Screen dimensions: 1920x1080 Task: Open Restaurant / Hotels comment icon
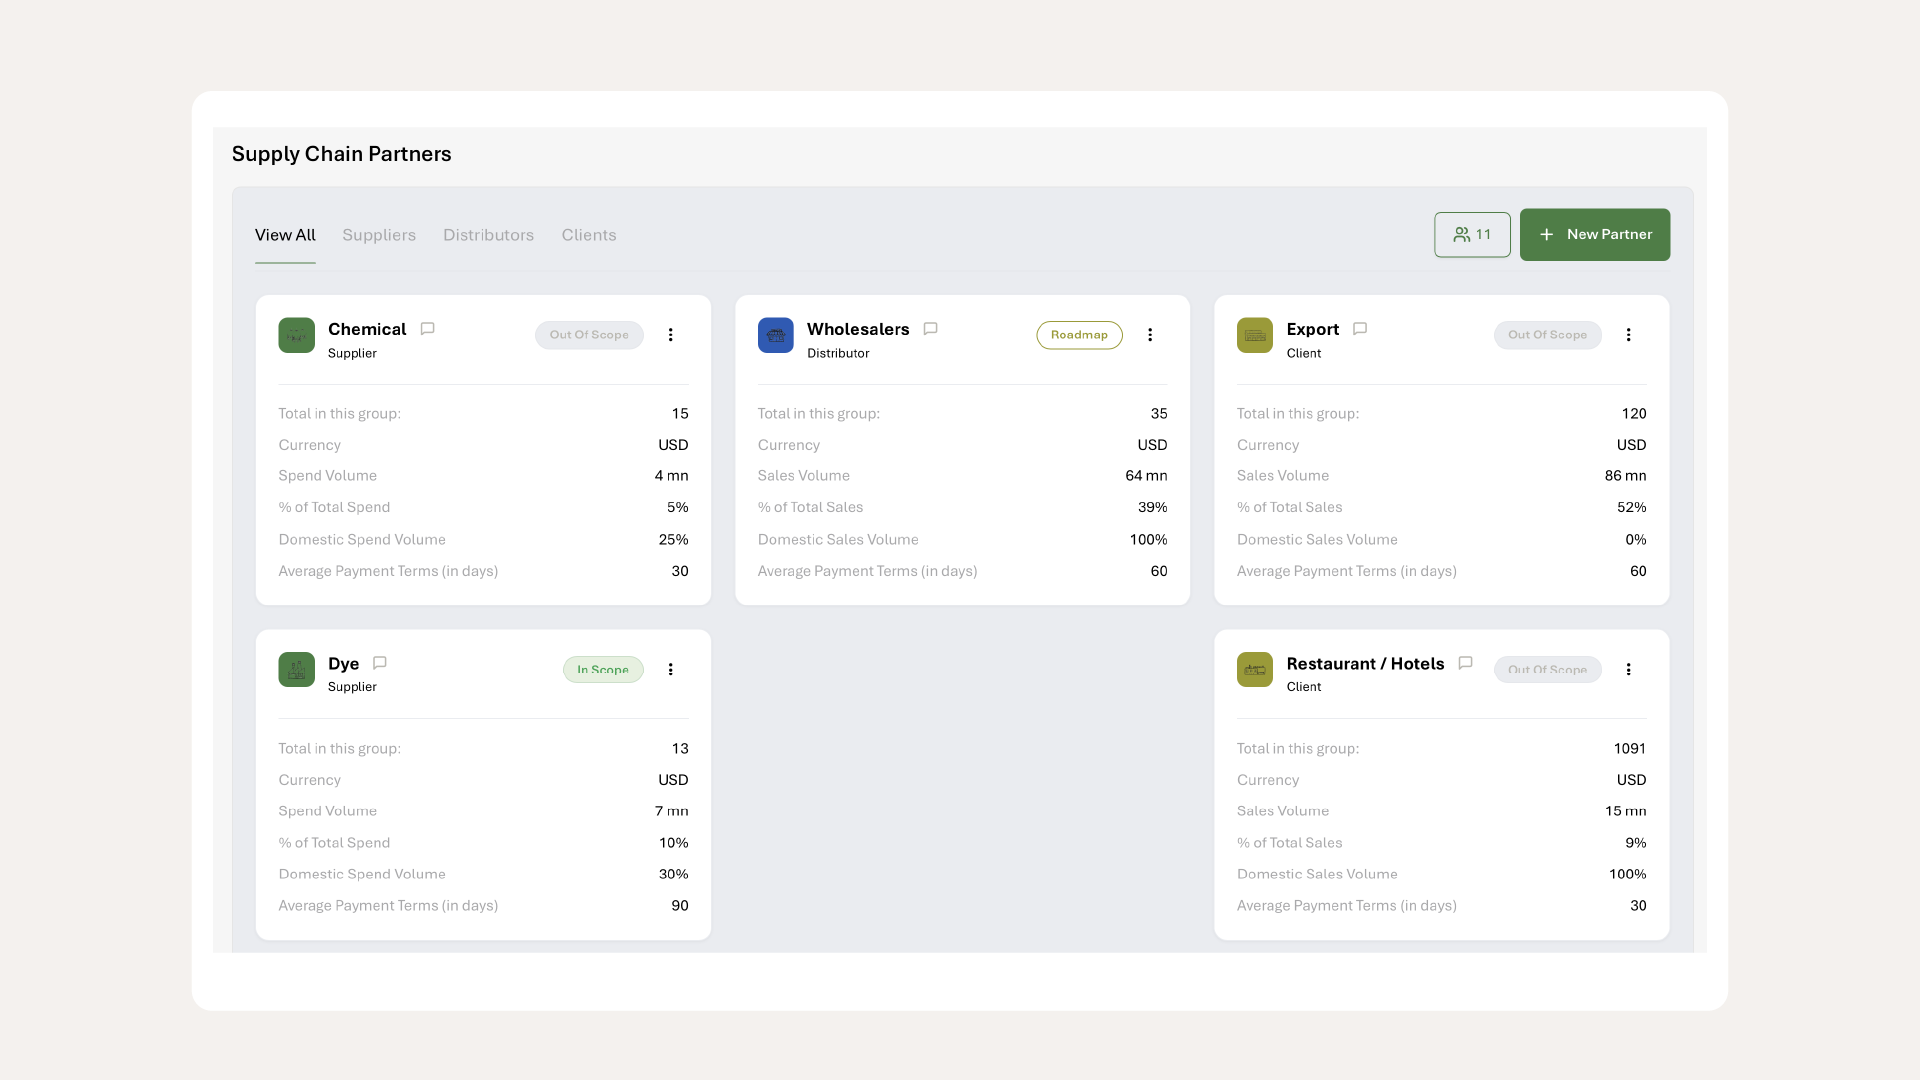[1465, 663]
